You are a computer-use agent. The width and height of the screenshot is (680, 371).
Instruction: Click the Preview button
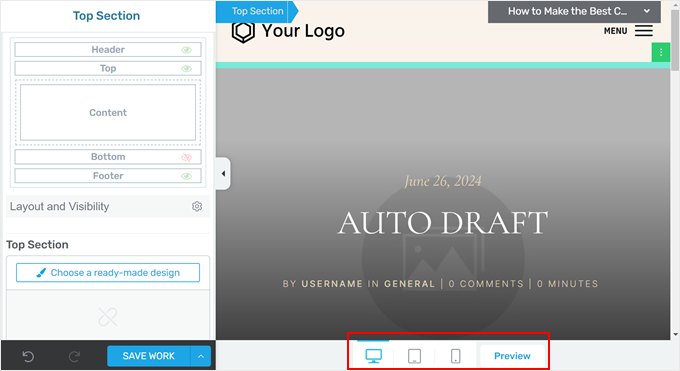pyautogui.click(x=512, y=356)
